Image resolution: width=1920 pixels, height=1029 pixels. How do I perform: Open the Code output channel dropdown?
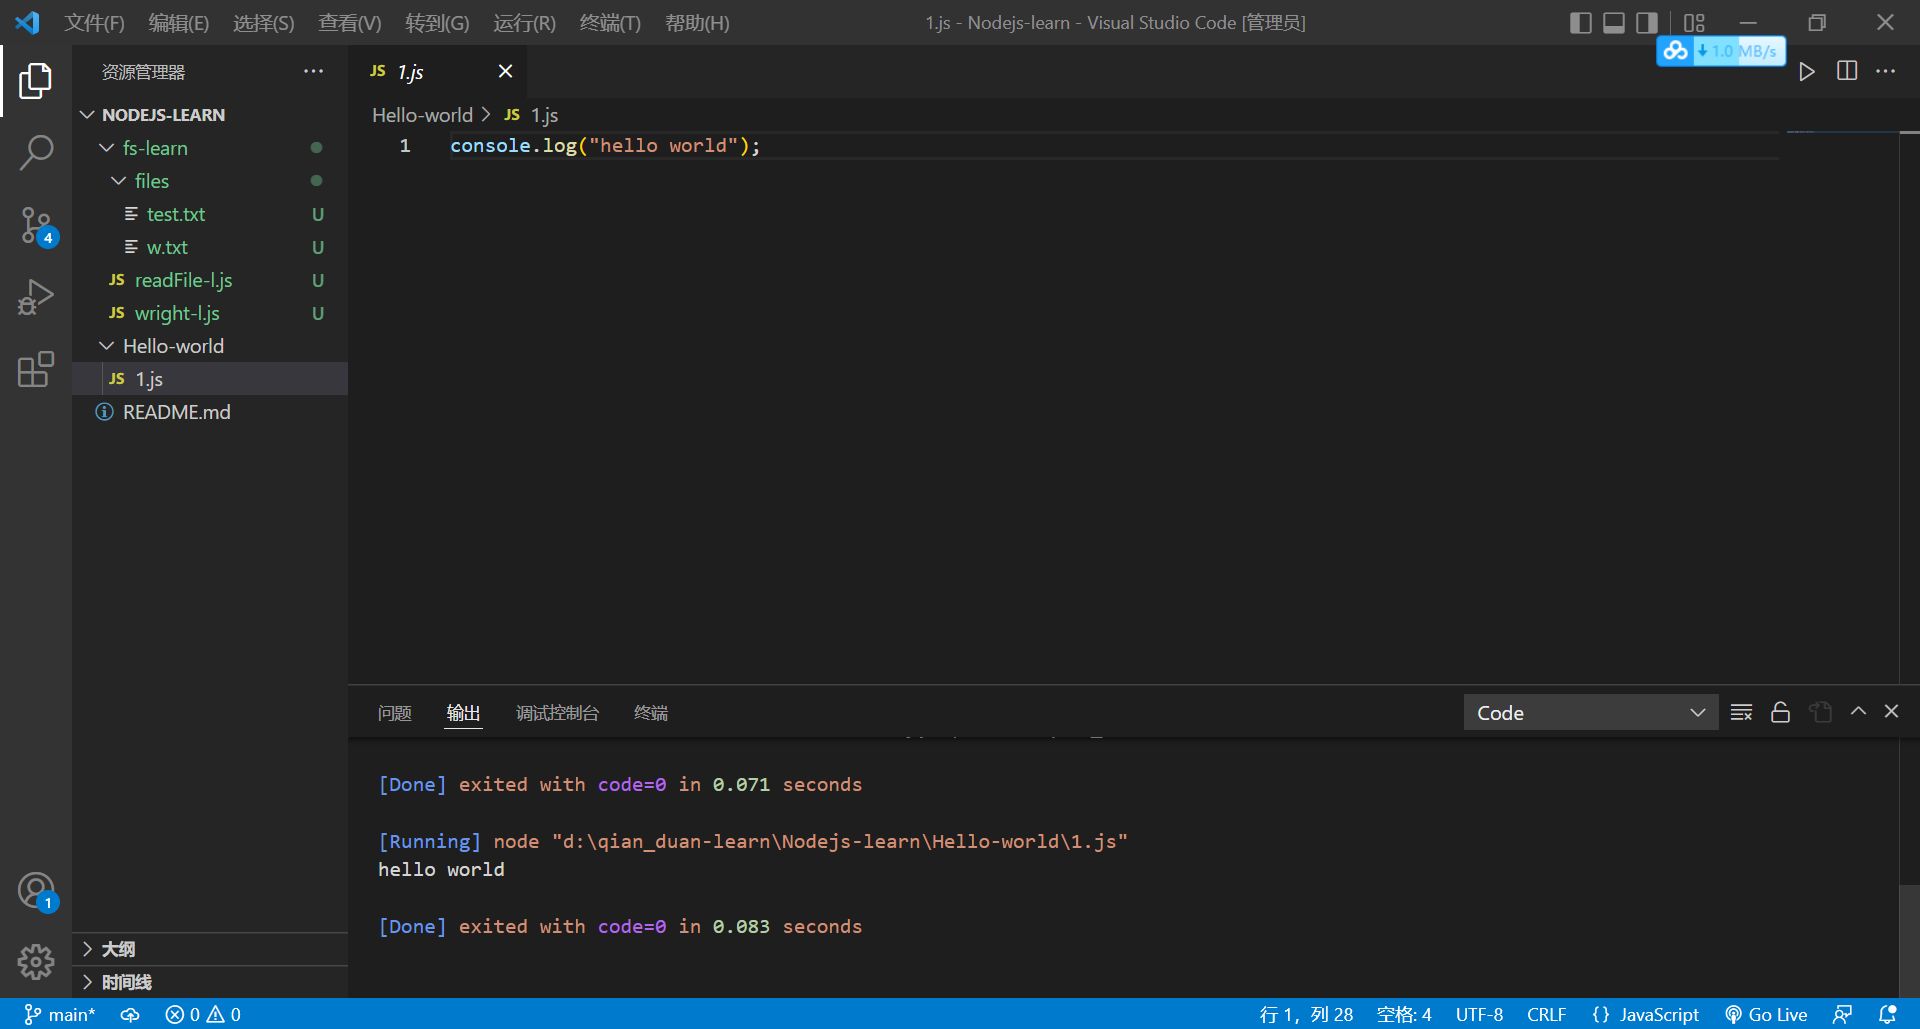(1590, 712)
